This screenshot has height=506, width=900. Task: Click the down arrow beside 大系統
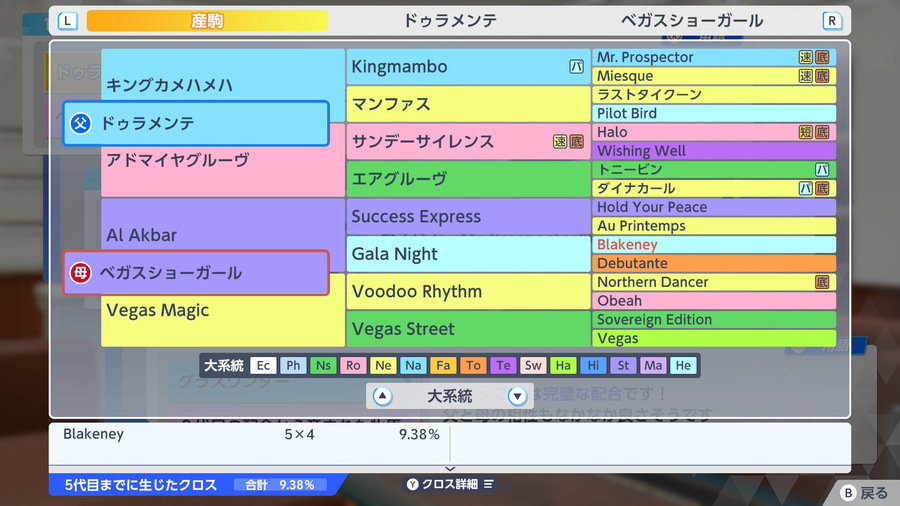coord(517,396)
